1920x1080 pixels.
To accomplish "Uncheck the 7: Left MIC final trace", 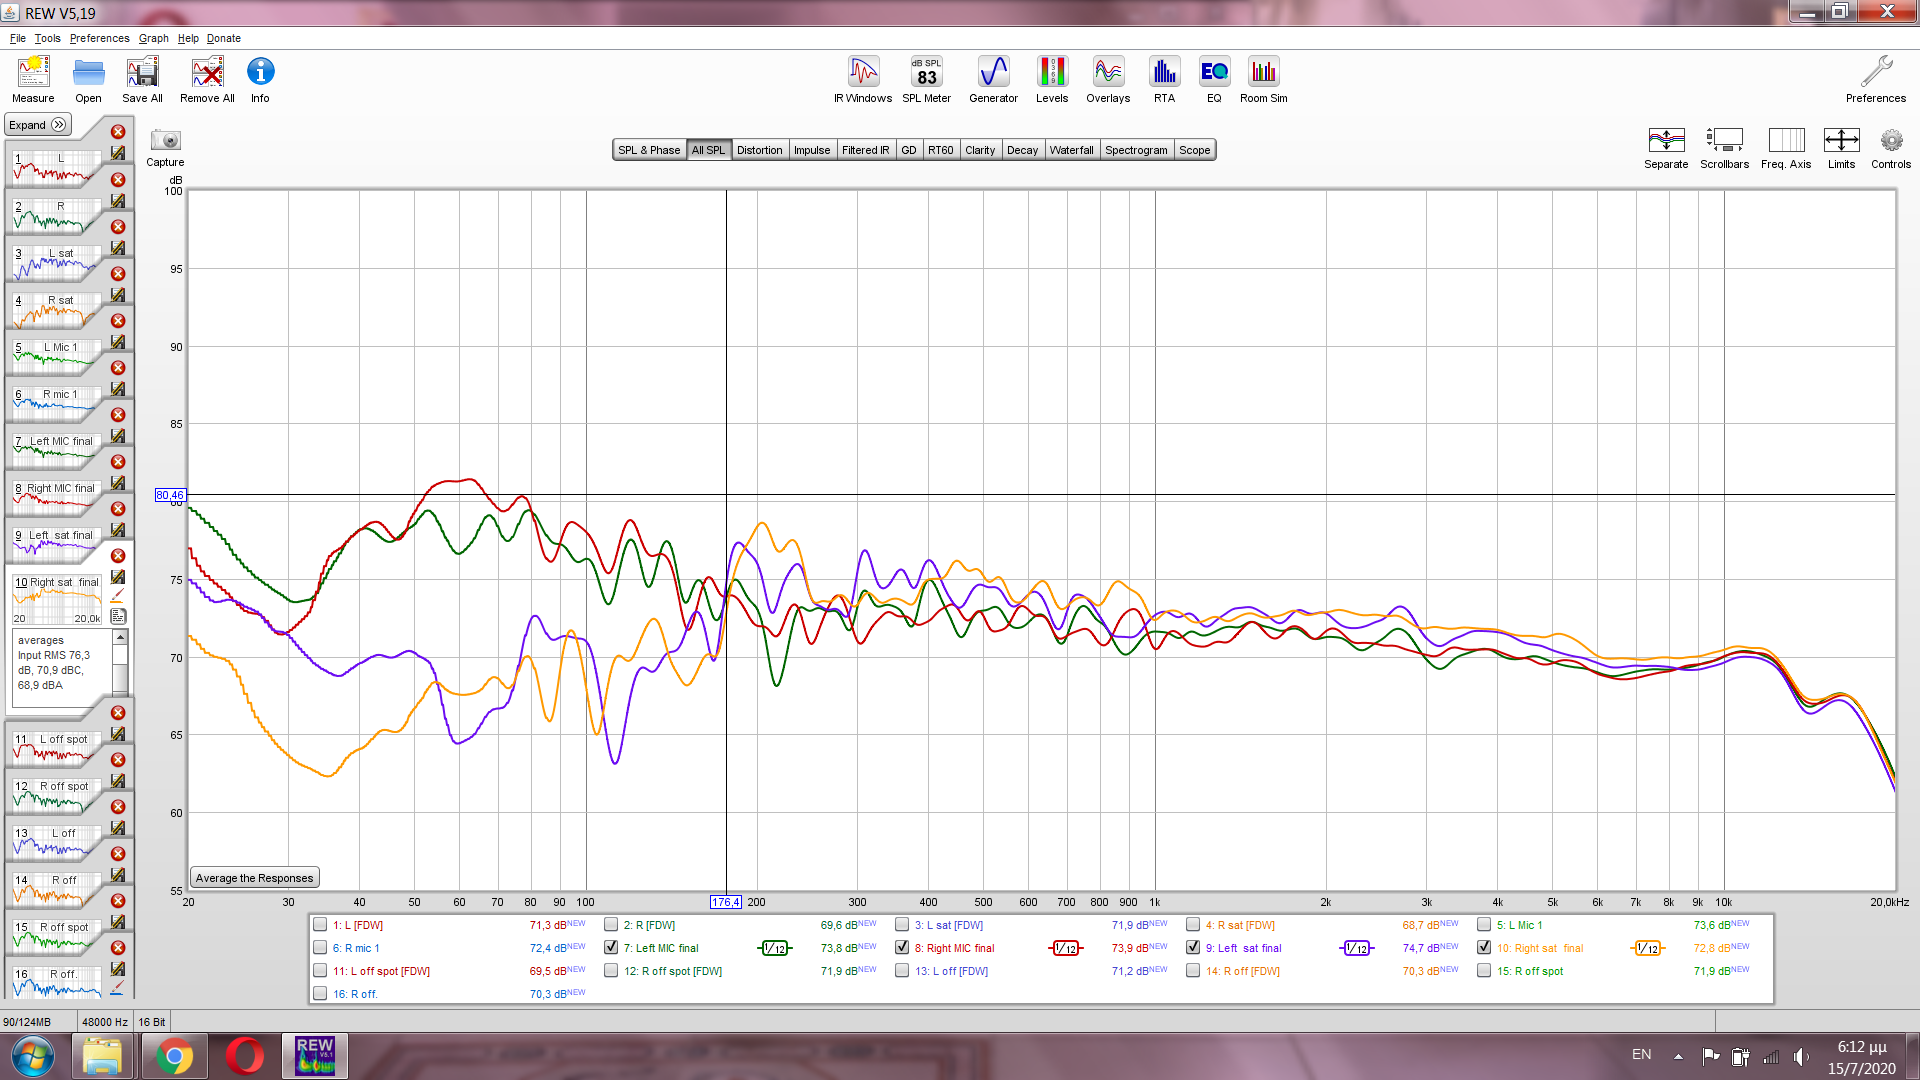I will 611,947.
